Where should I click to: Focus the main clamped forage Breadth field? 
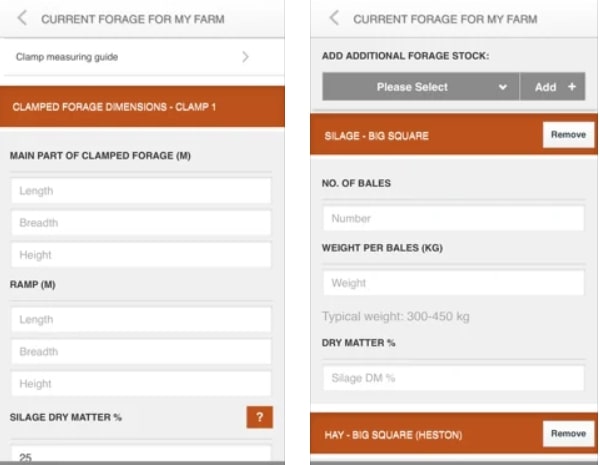pos(141,223)
